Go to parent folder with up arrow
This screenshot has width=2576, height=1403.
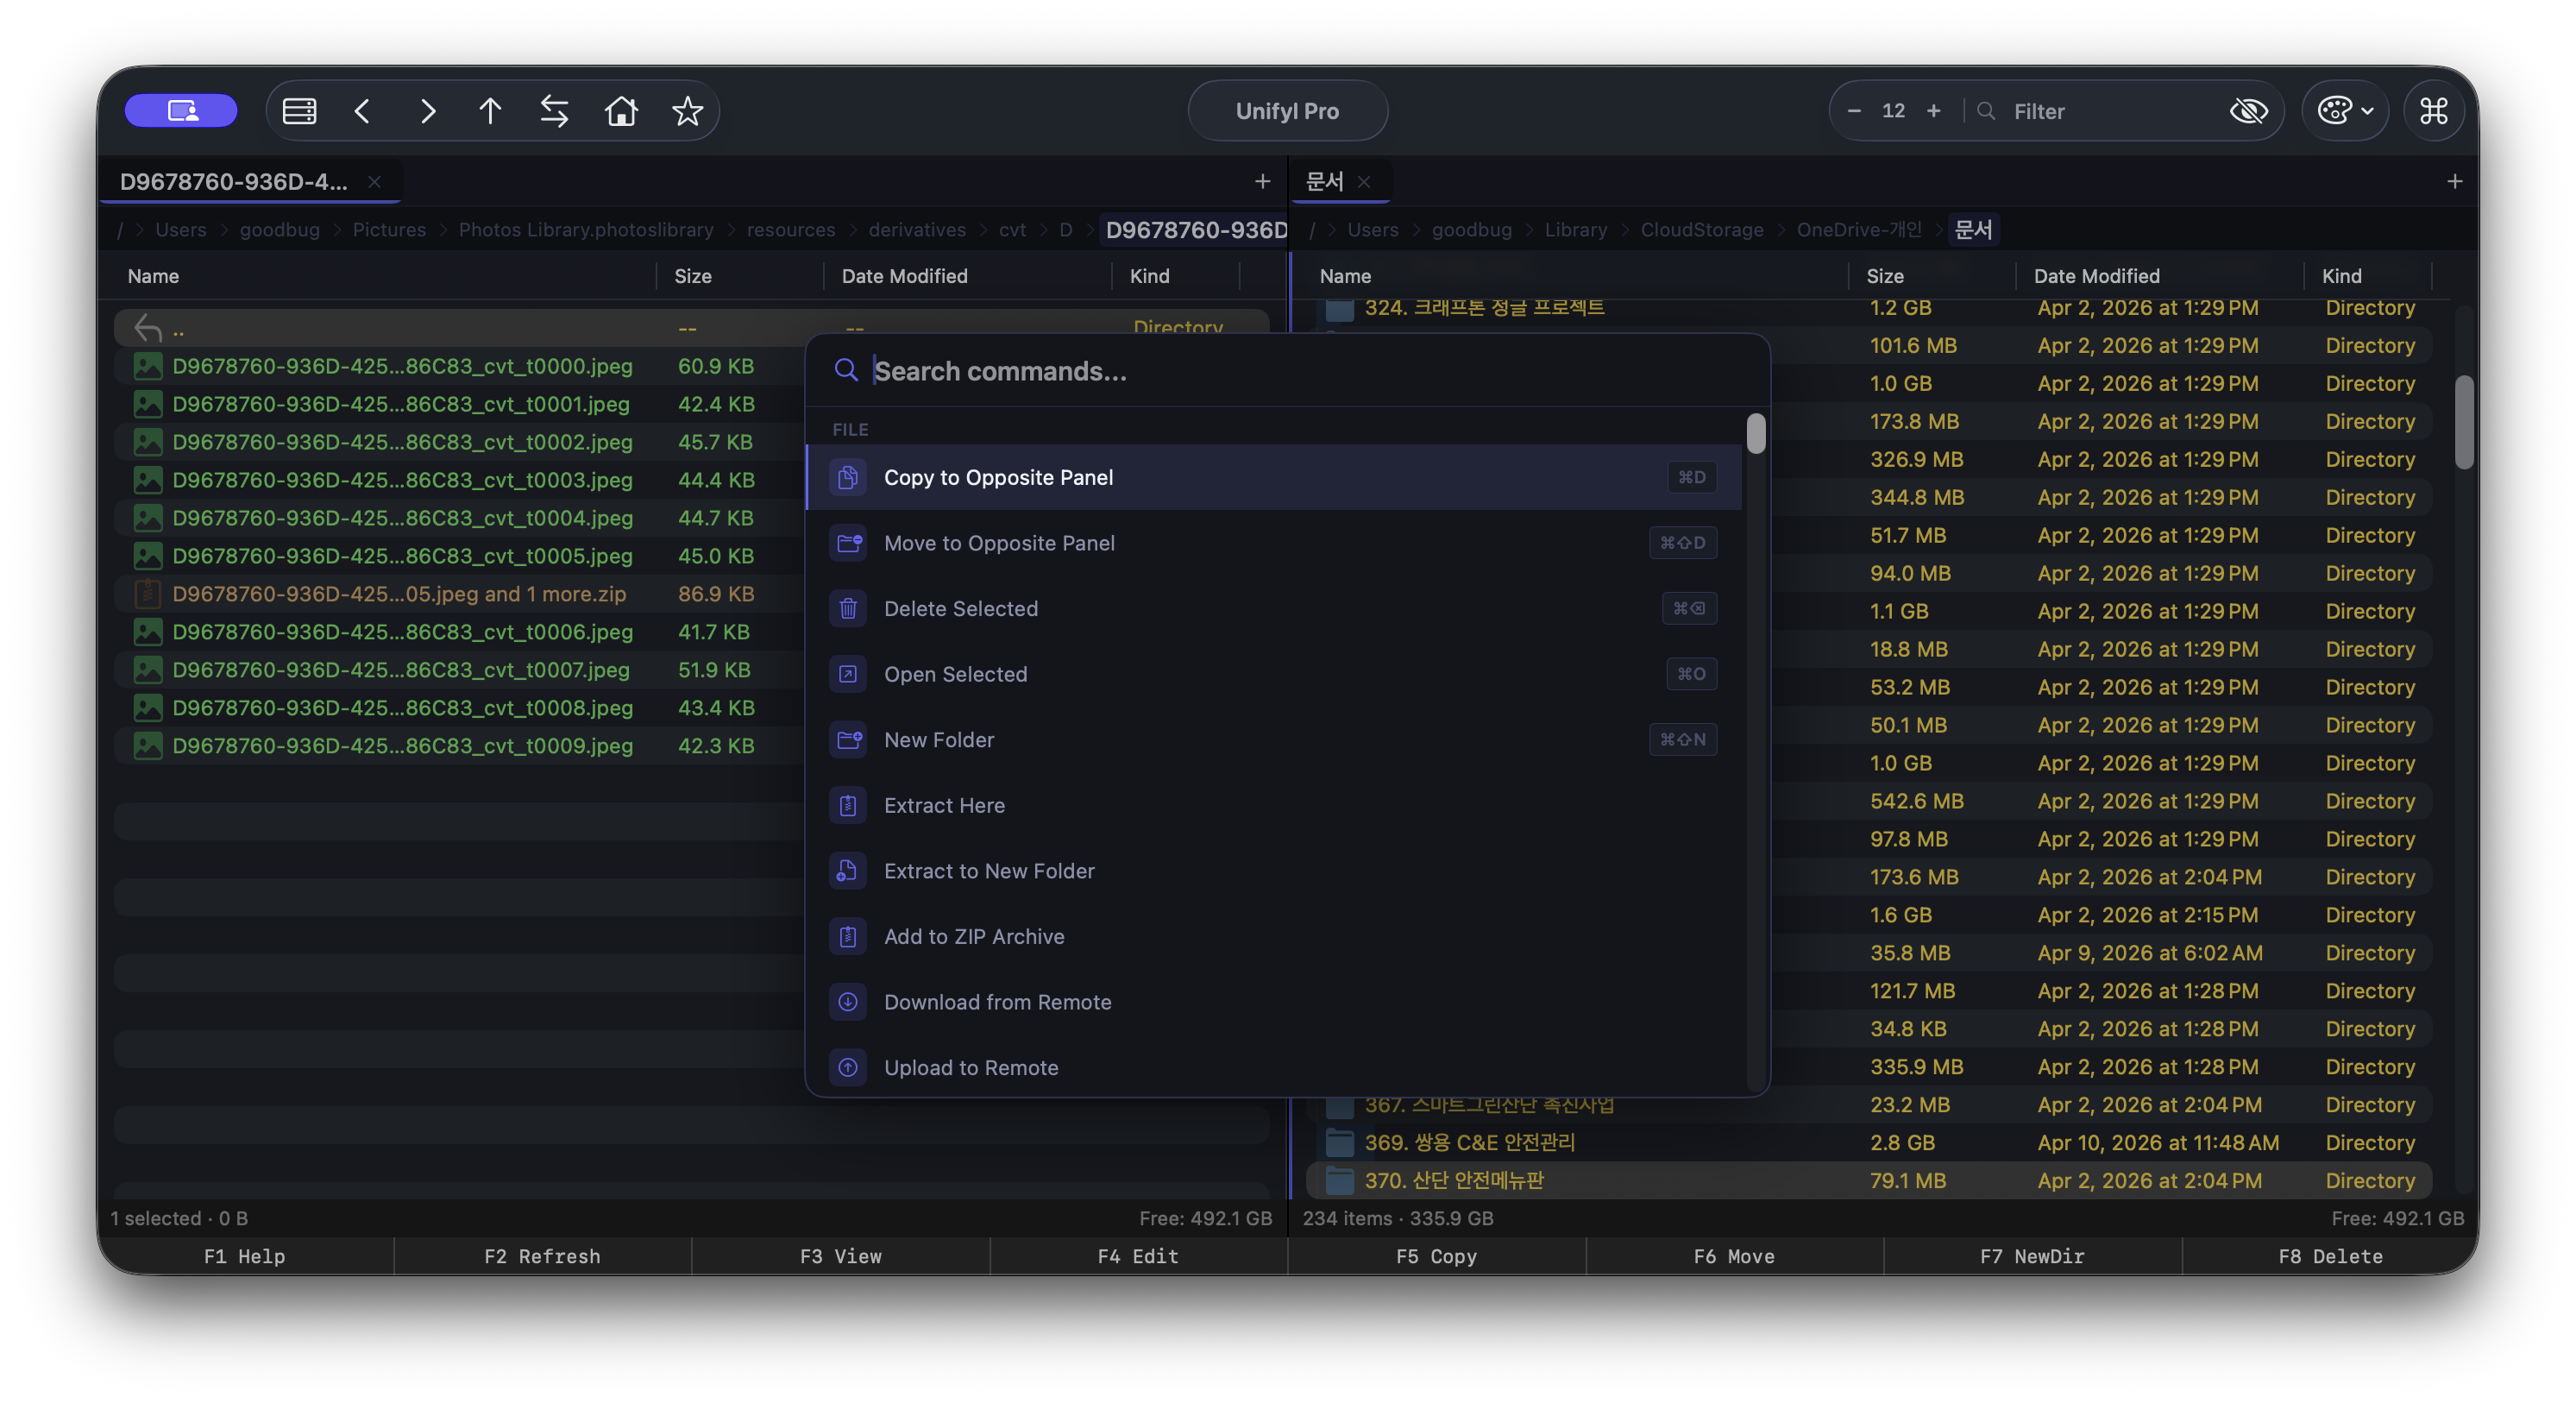pyautogui.click(x=490, y=111)
